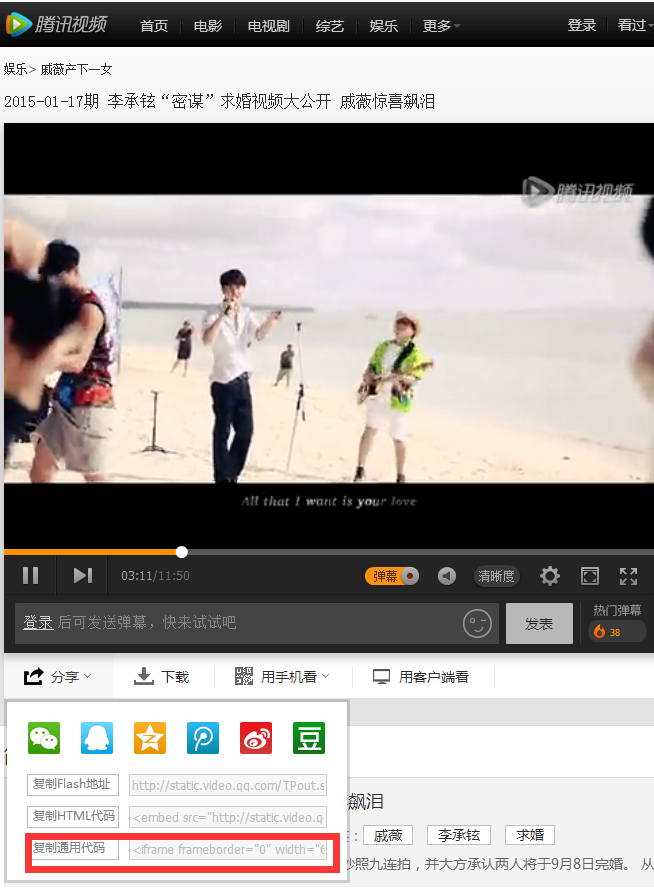Skip to the next video

click(x=82, y=575)
